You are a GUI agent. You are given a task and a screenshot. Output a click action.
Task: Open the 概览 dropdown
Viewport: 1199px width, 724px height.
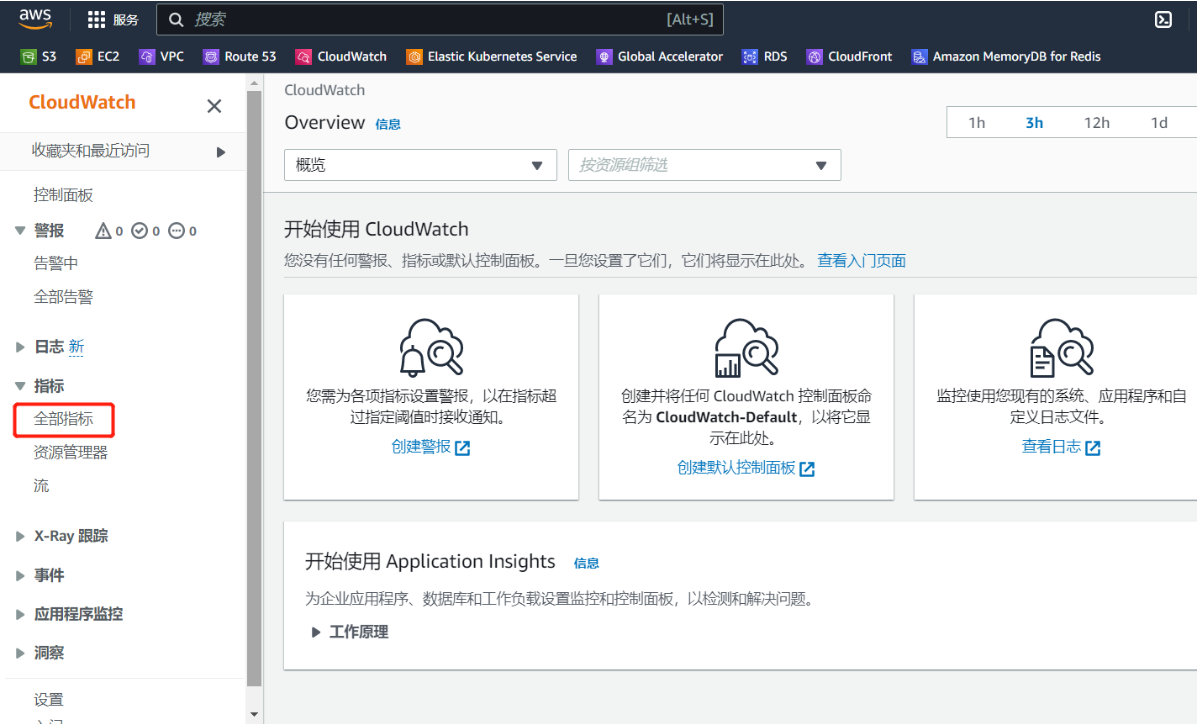tap(420, 165)
